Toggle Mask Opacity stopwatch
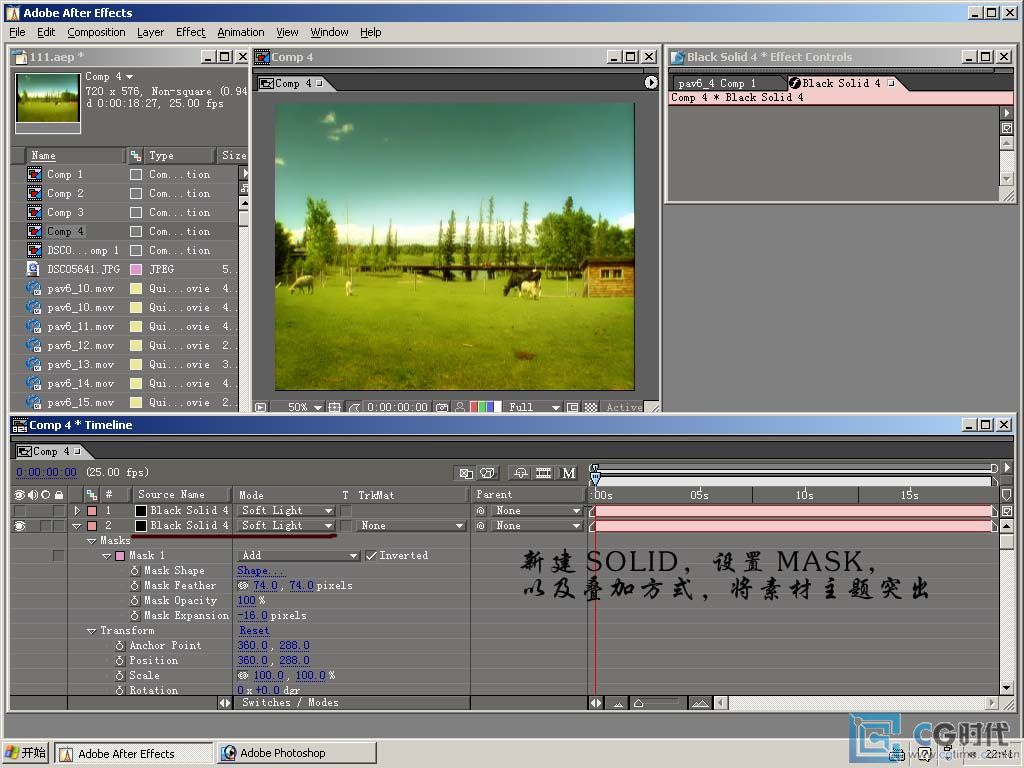 click(x=135, y=601)
